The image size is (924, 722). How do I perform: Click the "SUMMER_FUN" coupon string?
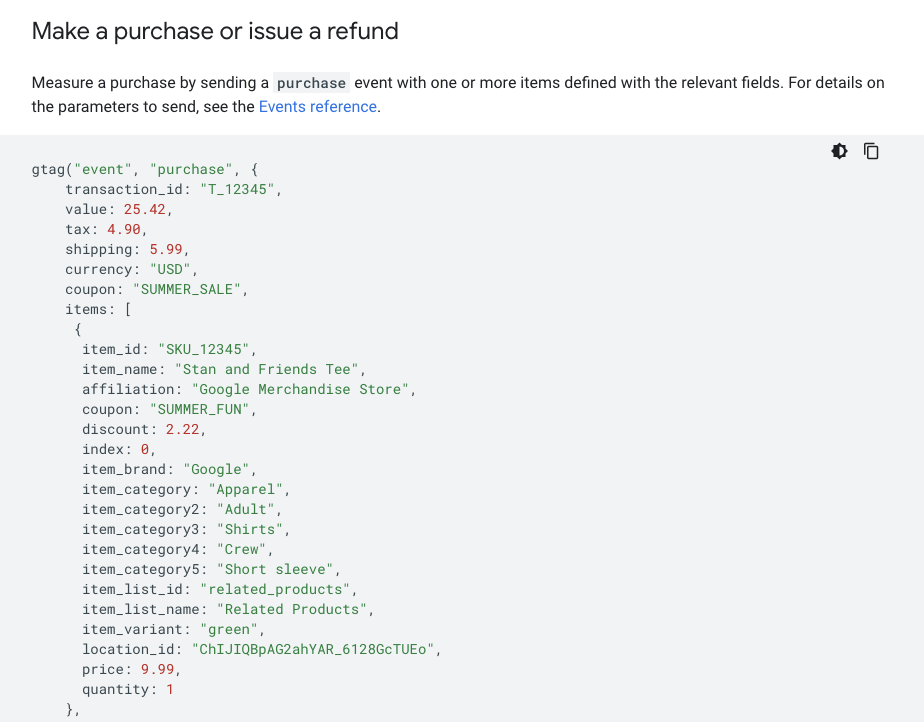click(203, 409)
